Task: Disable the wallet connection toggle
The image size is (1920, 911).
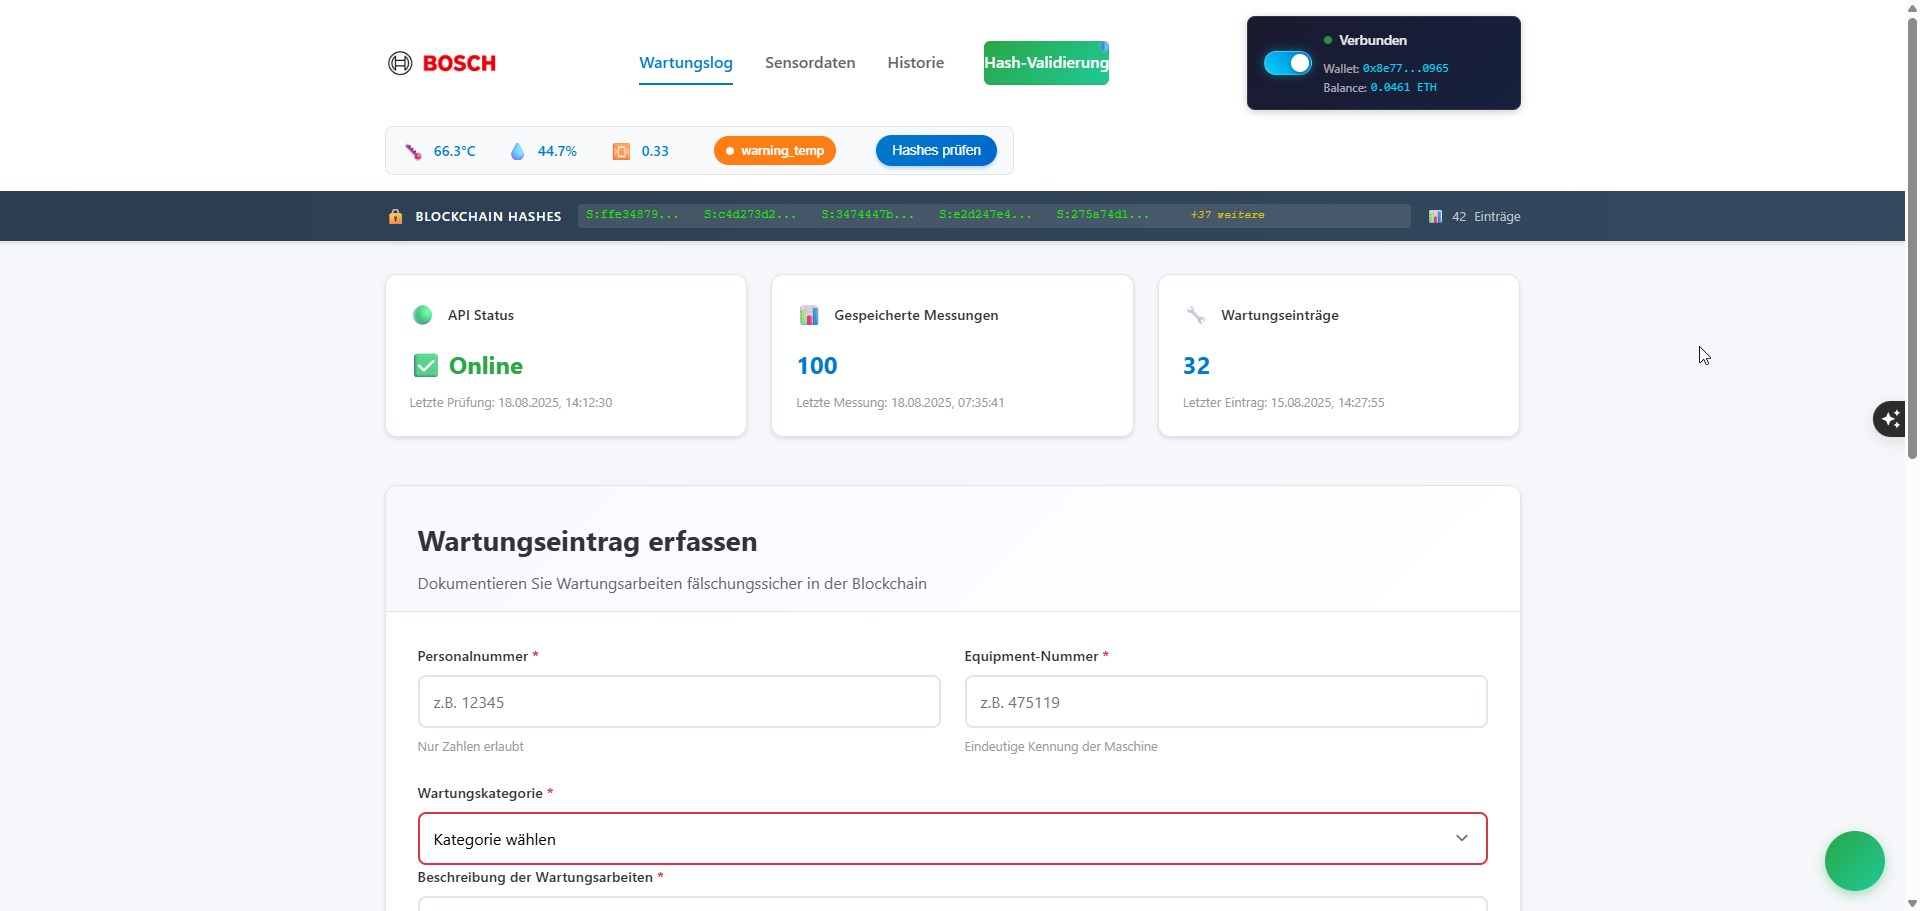Action: (x=1287, y=62)
